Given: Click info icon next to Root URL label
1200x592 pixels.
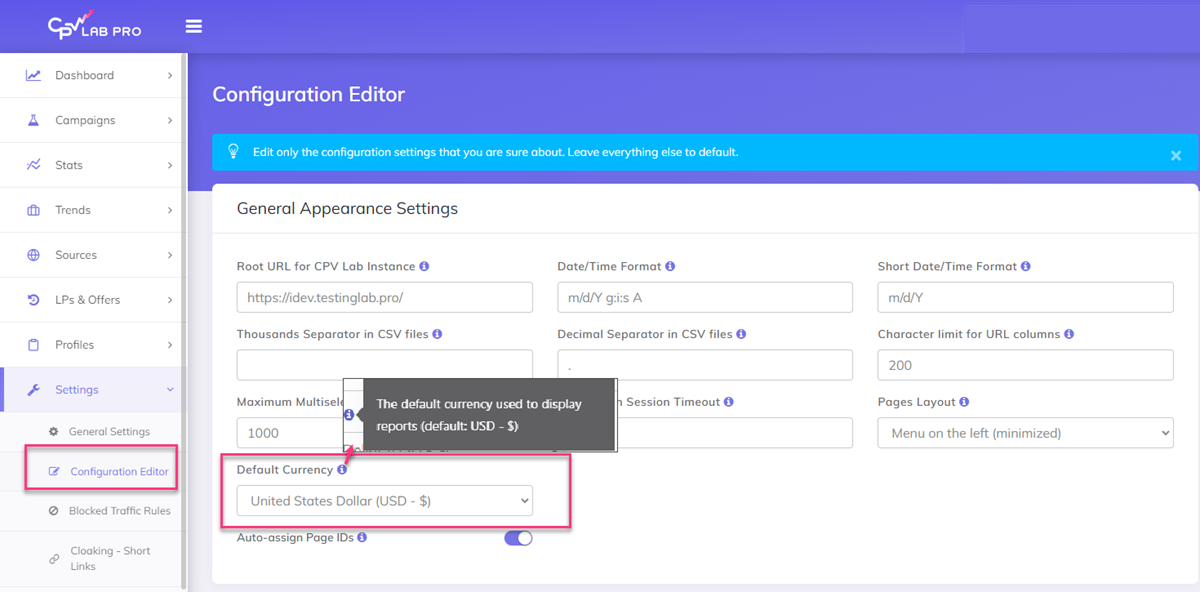Looking at the screenshot, I should pos(424,267).
